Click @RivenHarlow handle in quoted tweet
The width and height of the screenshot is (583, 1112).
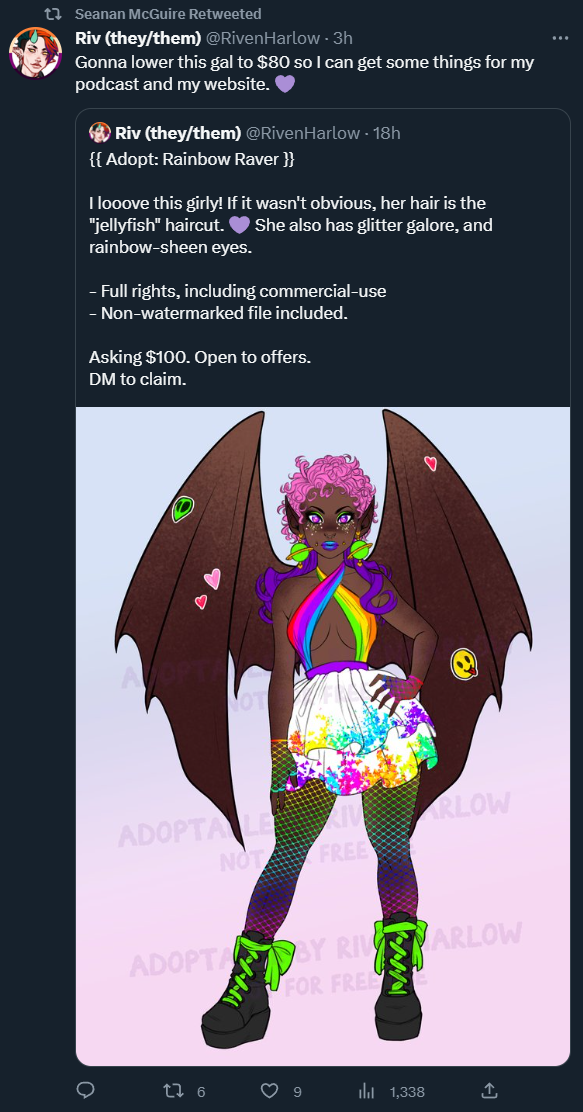tap(302, 133)
